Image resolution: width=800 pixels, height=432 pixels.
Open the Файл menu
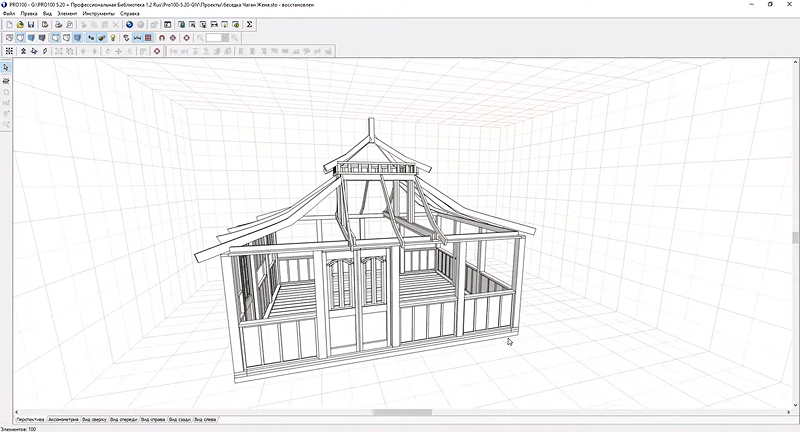coord(9,13)
